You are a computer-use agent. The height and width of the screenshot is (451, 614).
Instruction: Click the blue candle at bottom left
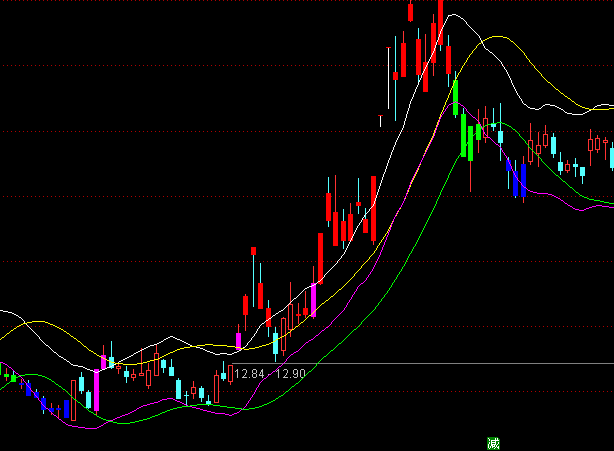click(67, 409)
